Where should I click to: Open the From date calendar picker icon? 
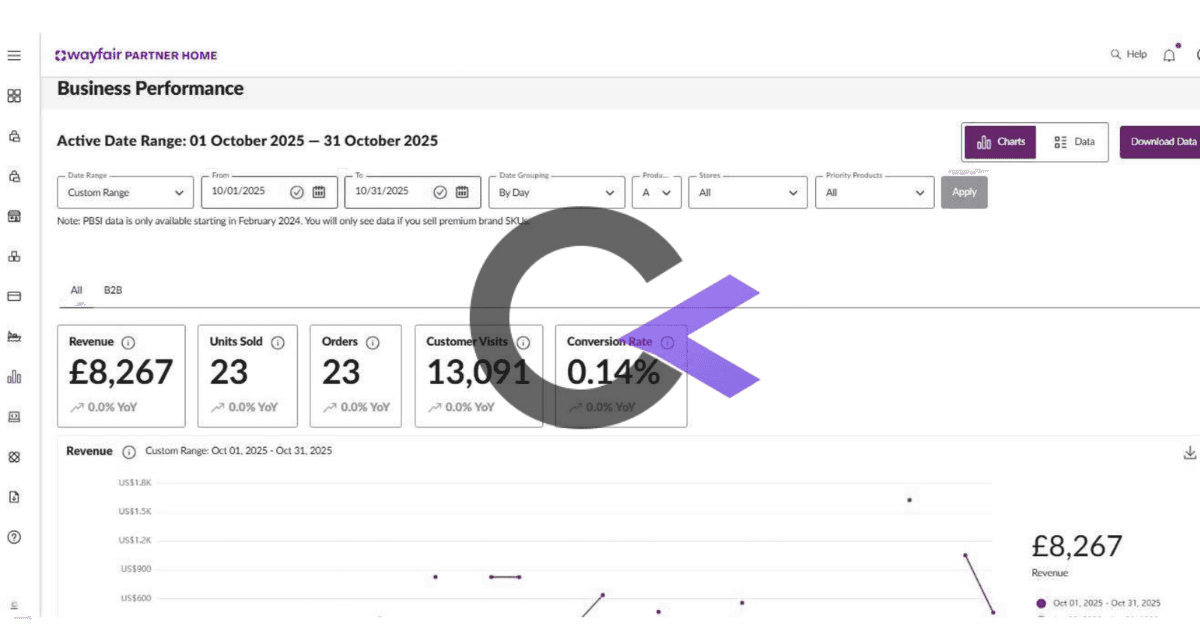319,192
